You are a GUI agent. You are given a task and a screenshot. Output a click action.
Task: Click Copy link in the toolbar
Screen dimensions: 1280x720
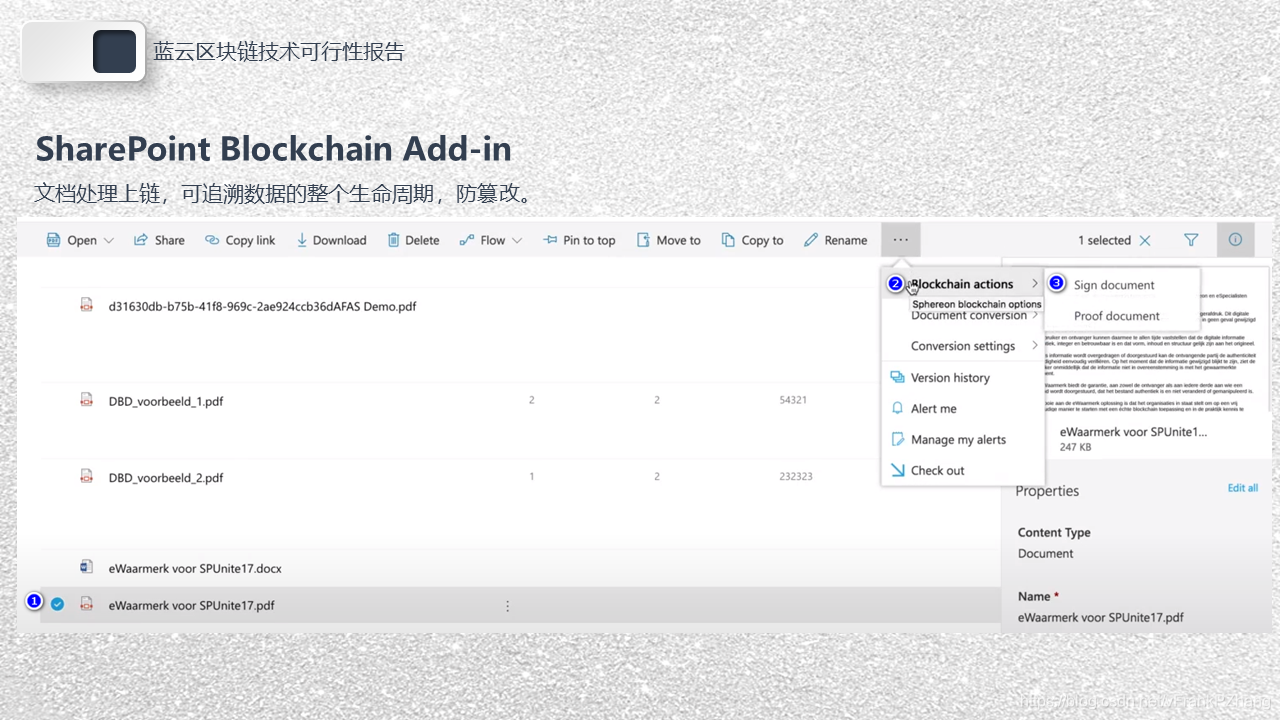(x=240, y=240)
